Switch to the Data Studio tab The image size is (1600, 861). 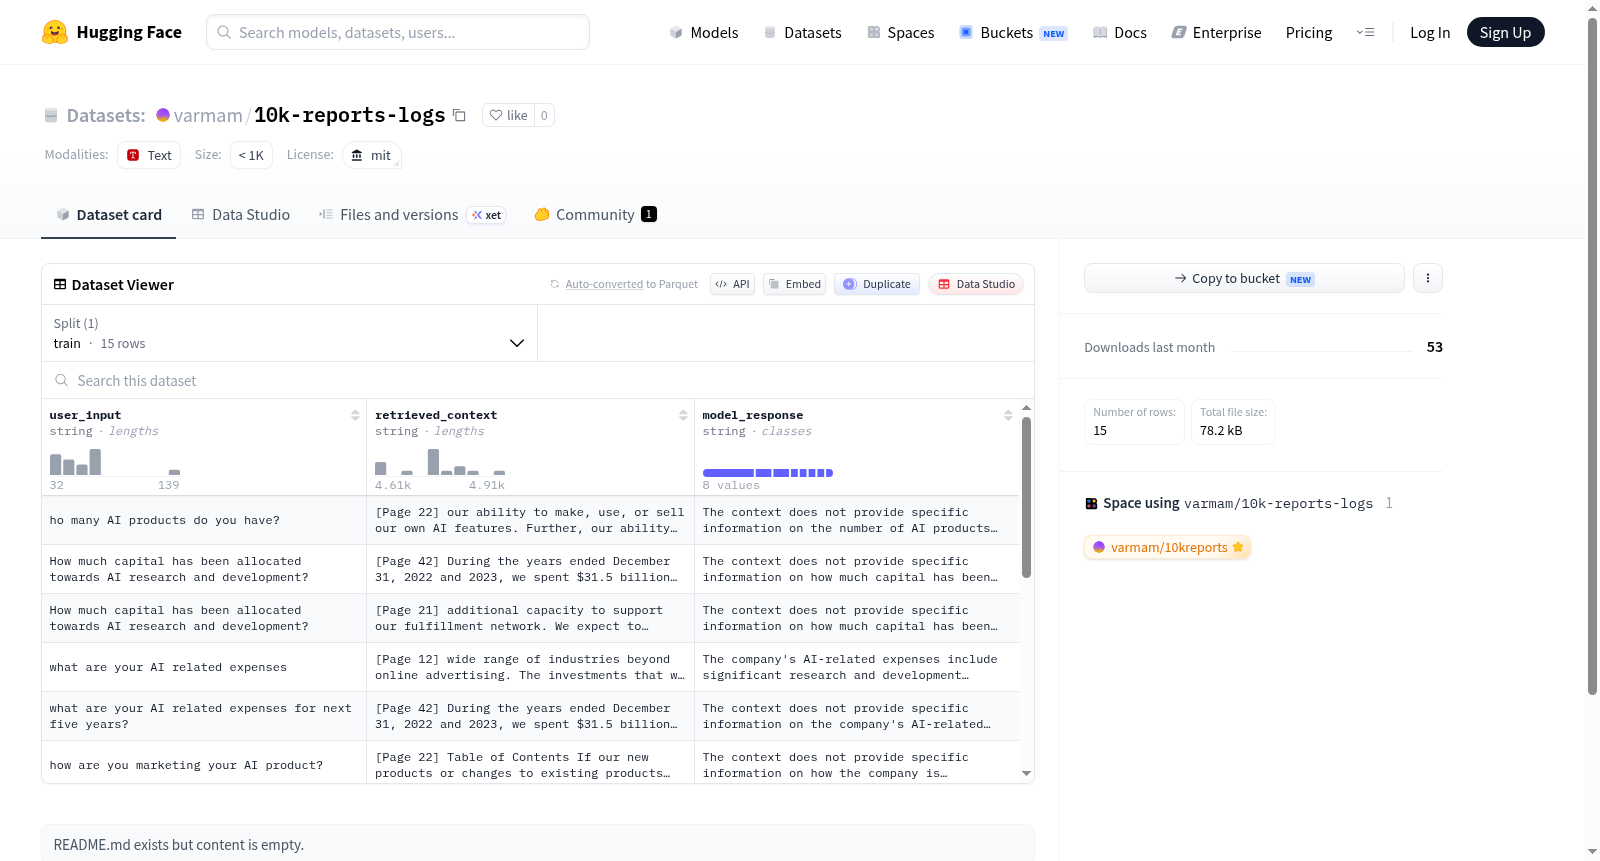coord(241,215)
